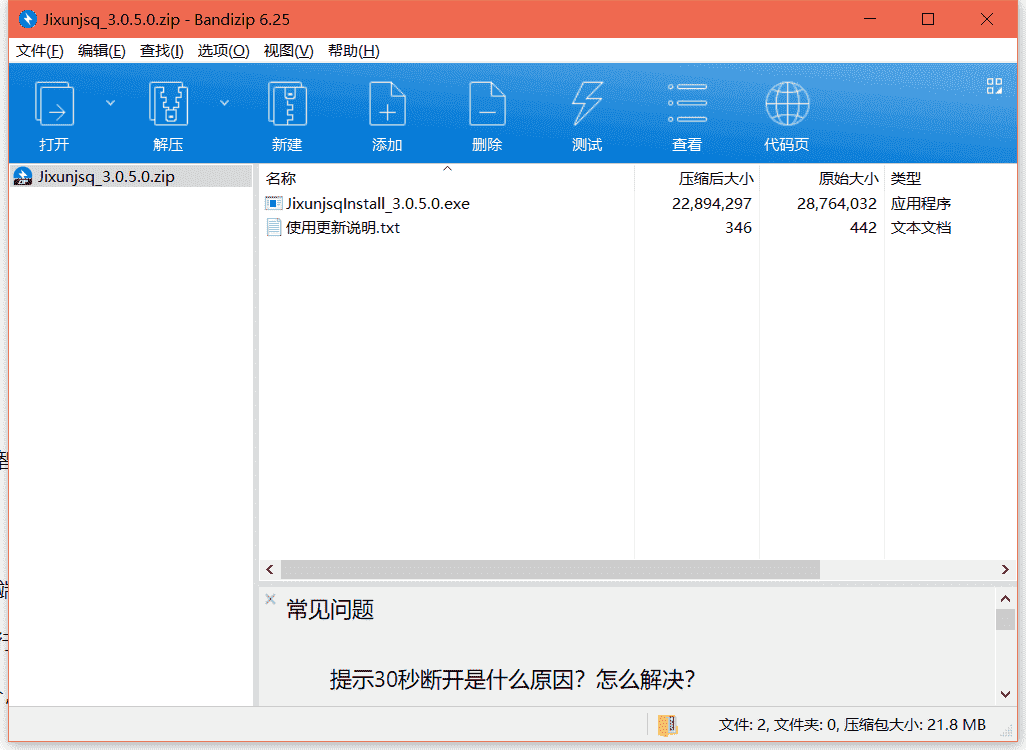The width and height of the screenshot is (1026, 750).
Task: Maximize the Bandizip window
Action: (928, 19)
